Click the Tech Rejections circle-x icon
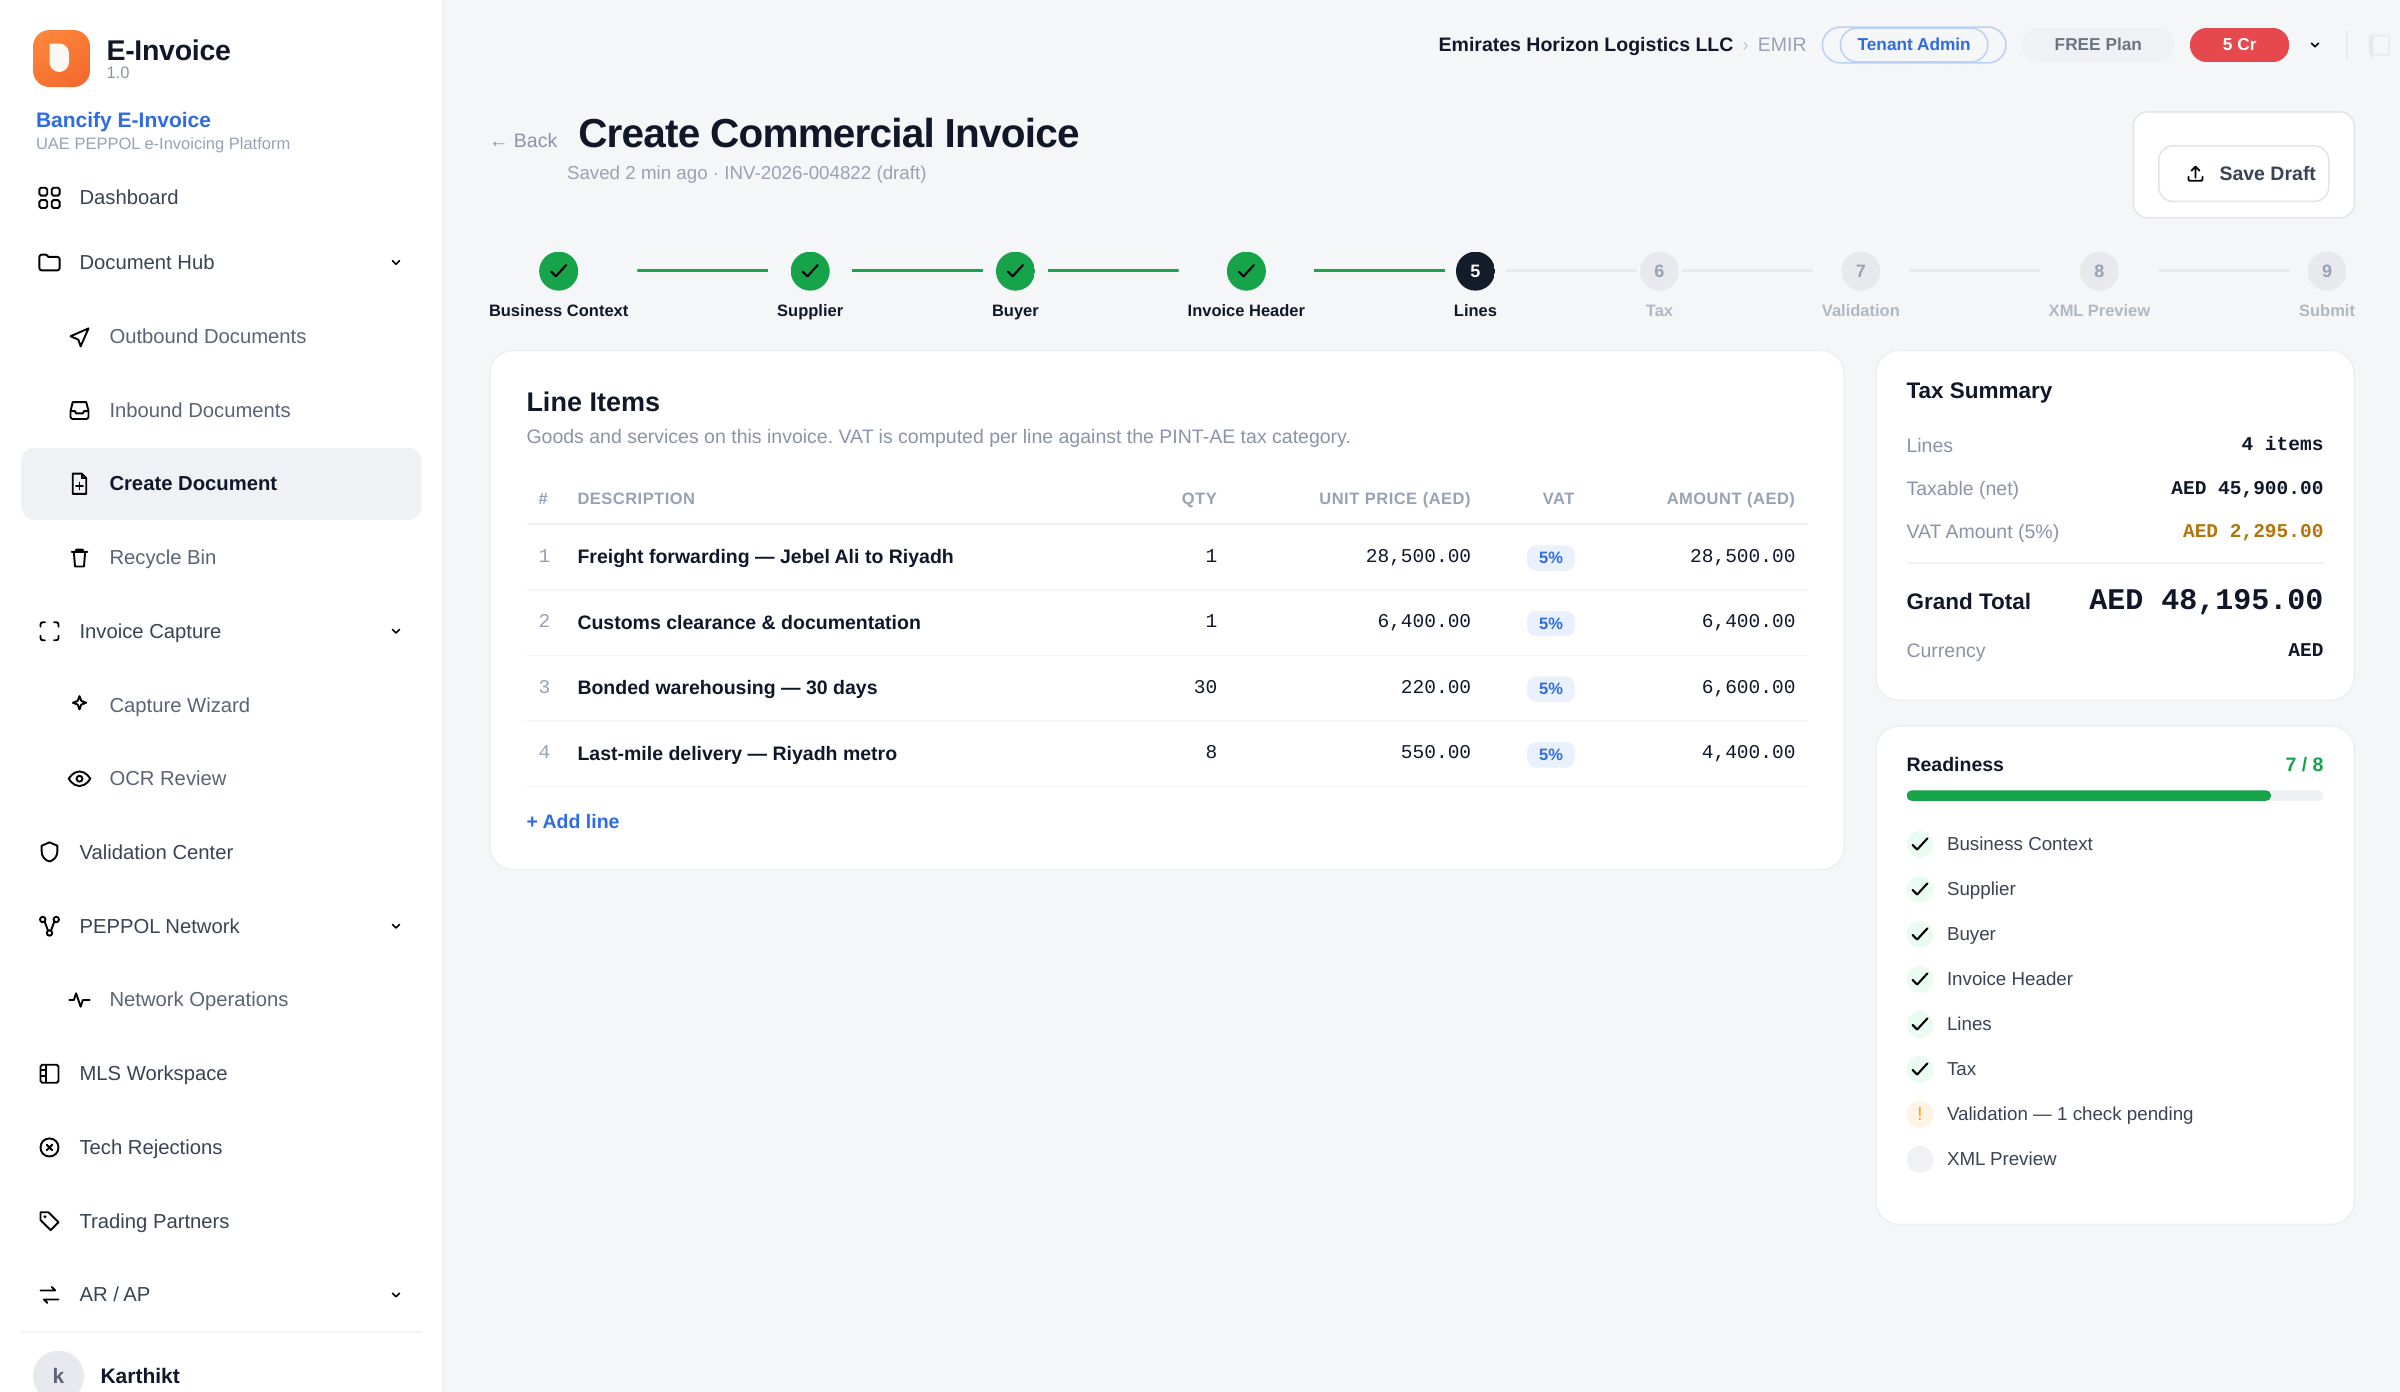Viewport: 2400px width, 1392px height. 49,1148
